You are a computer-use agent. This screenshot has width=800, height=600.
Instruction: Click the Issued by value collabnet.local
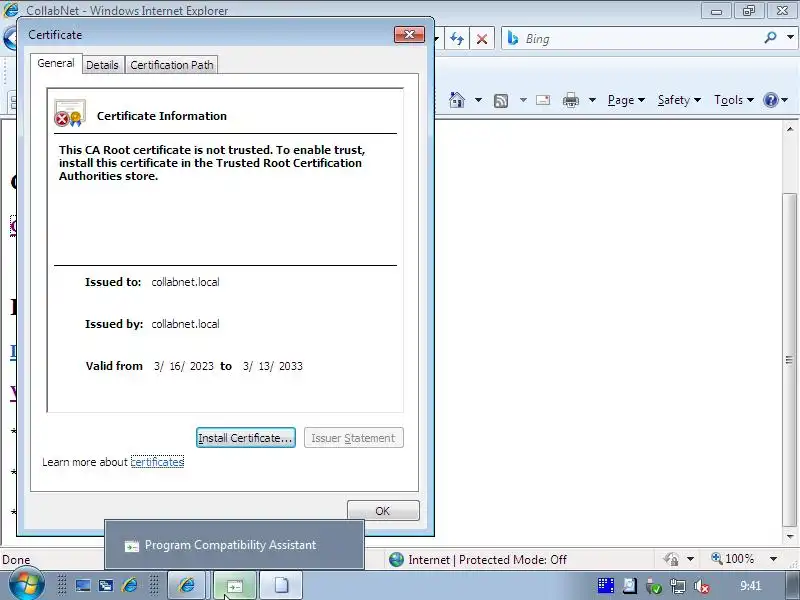[185, 324]
